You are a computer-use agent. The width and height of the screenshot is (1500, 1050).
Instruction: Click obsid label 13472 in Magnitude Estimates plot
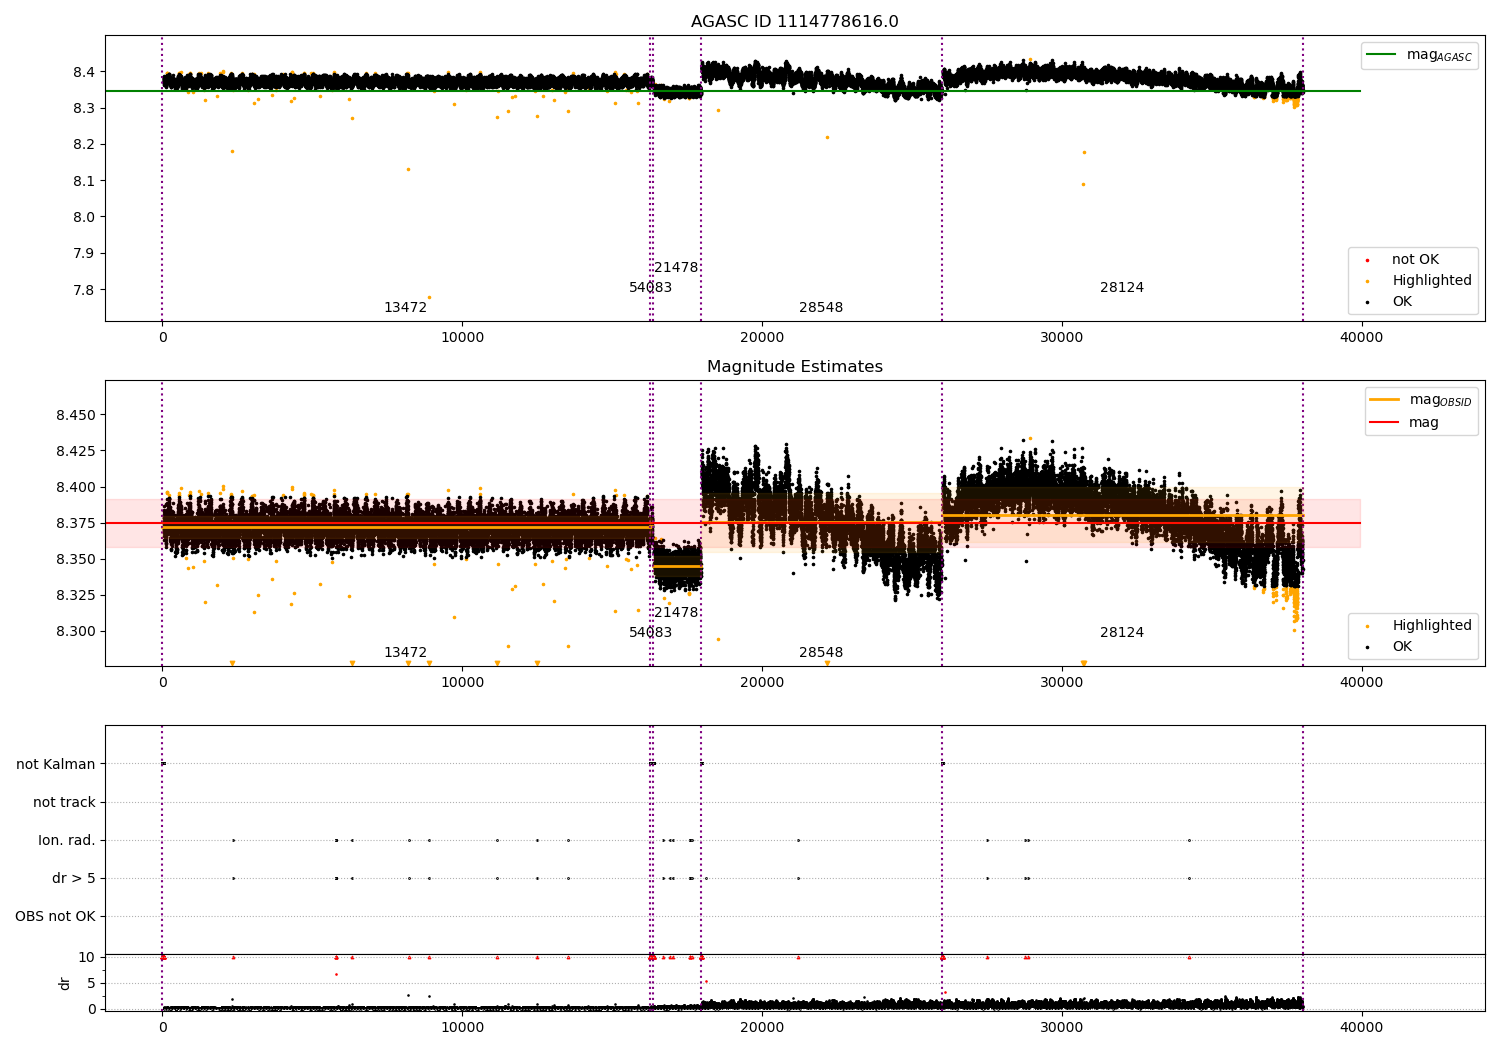click(x=405, y=653)
